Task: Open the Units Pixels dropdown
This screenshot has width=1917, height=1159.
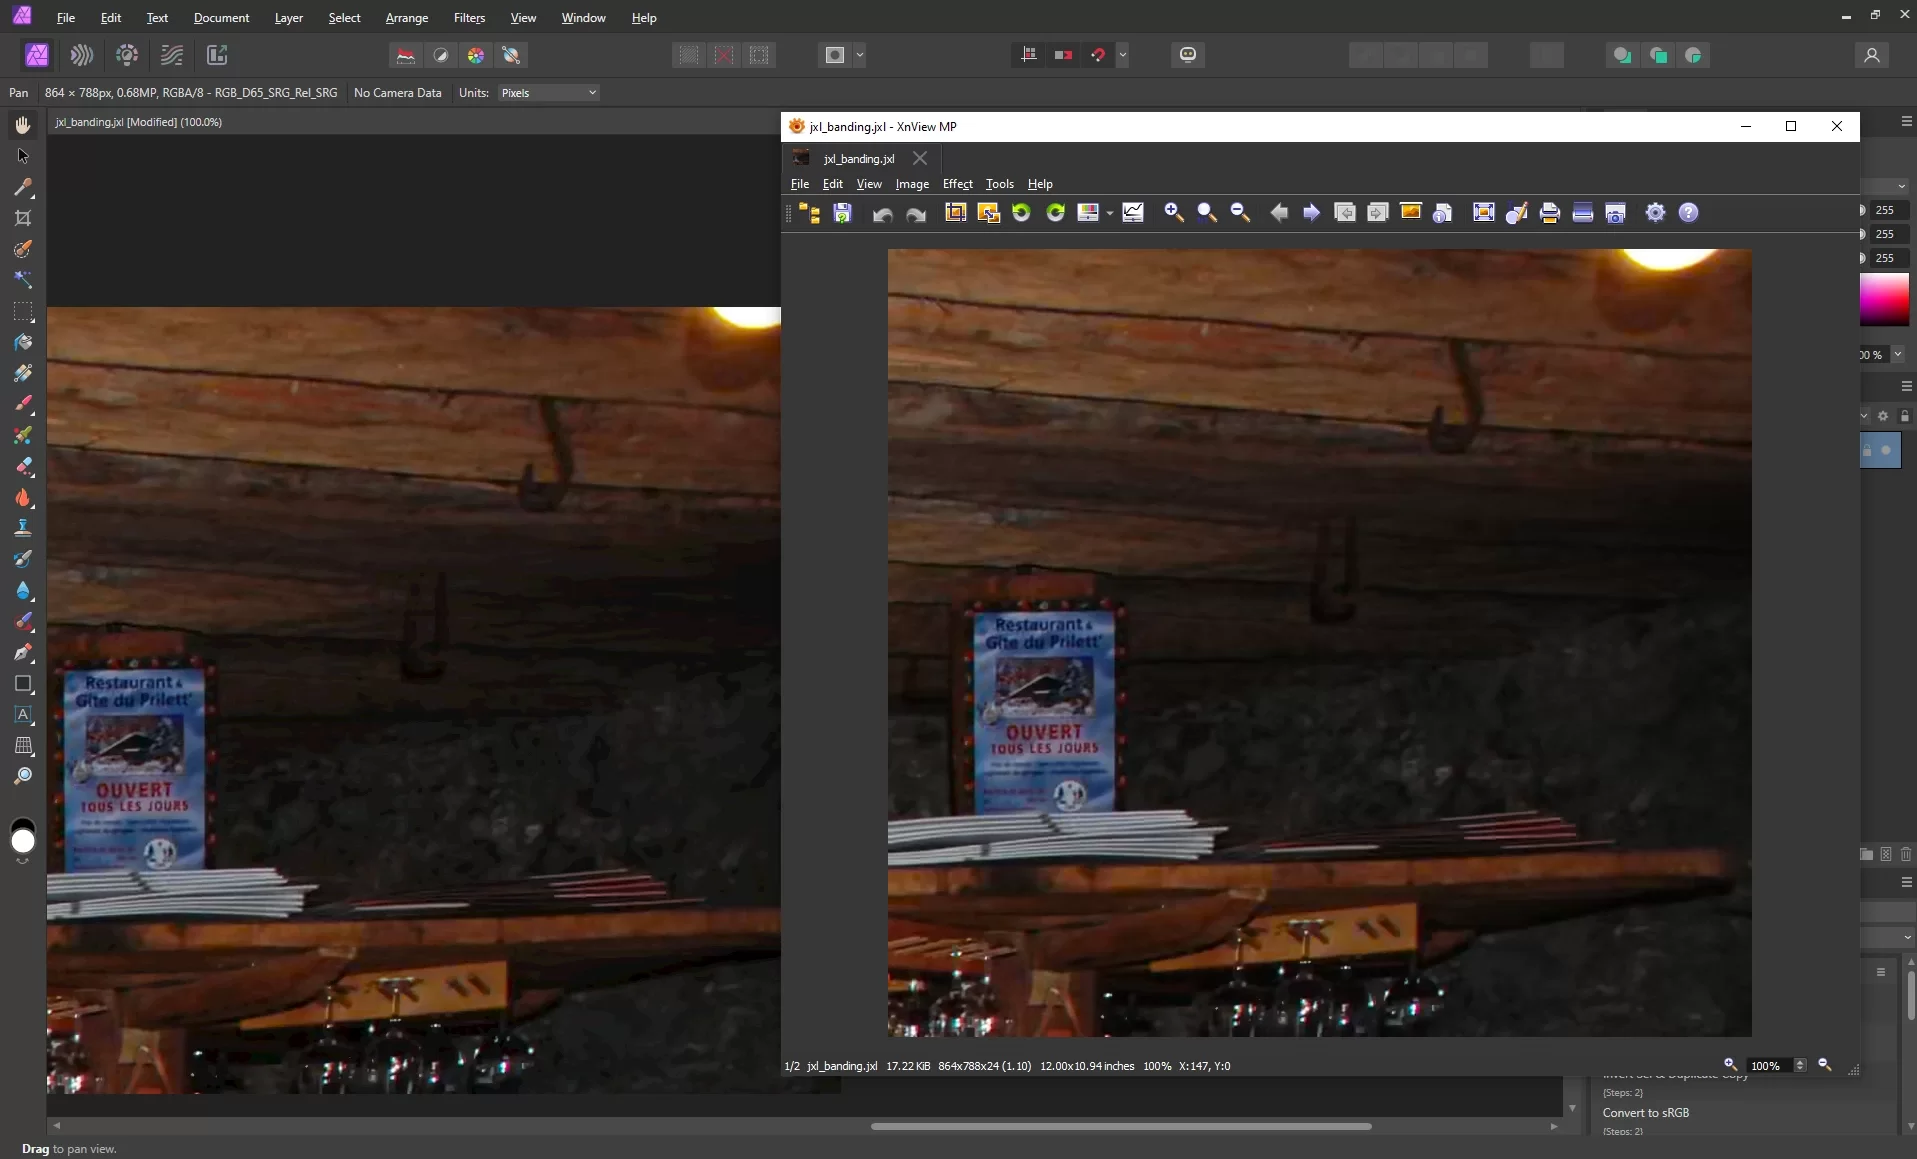Action: (x=548, y=93)
